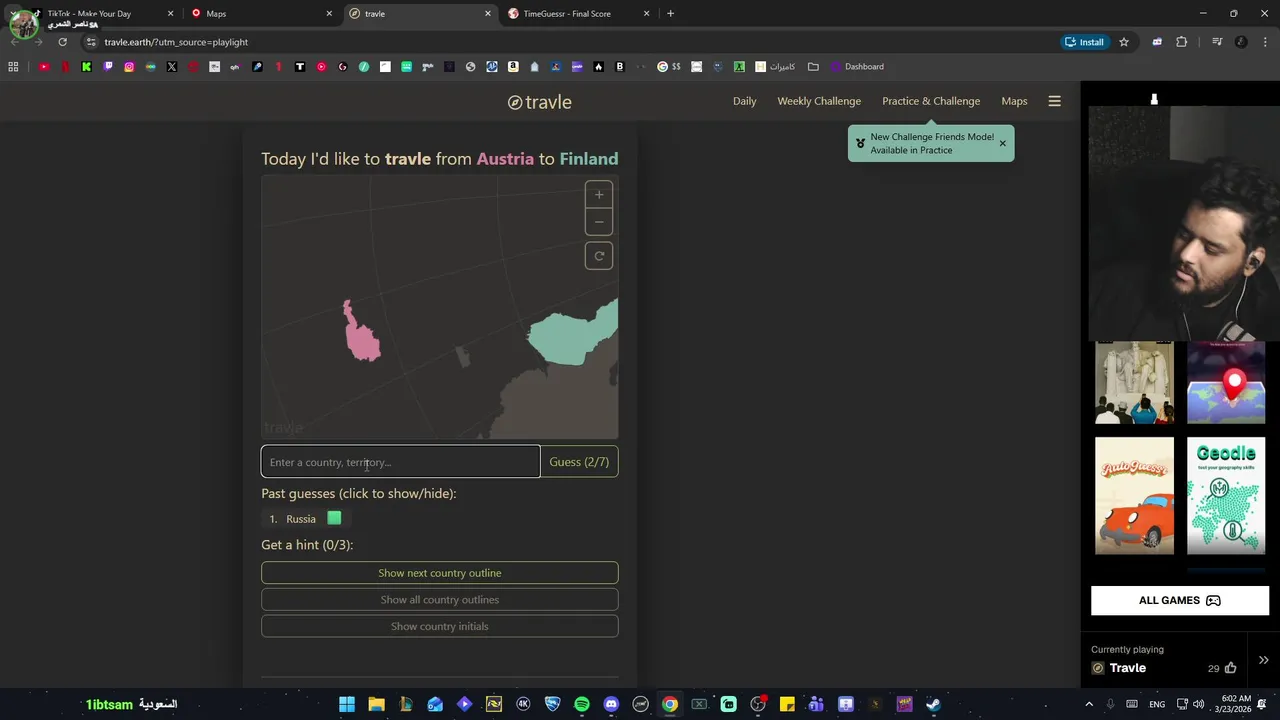Open Discord from taskbar

611,704
